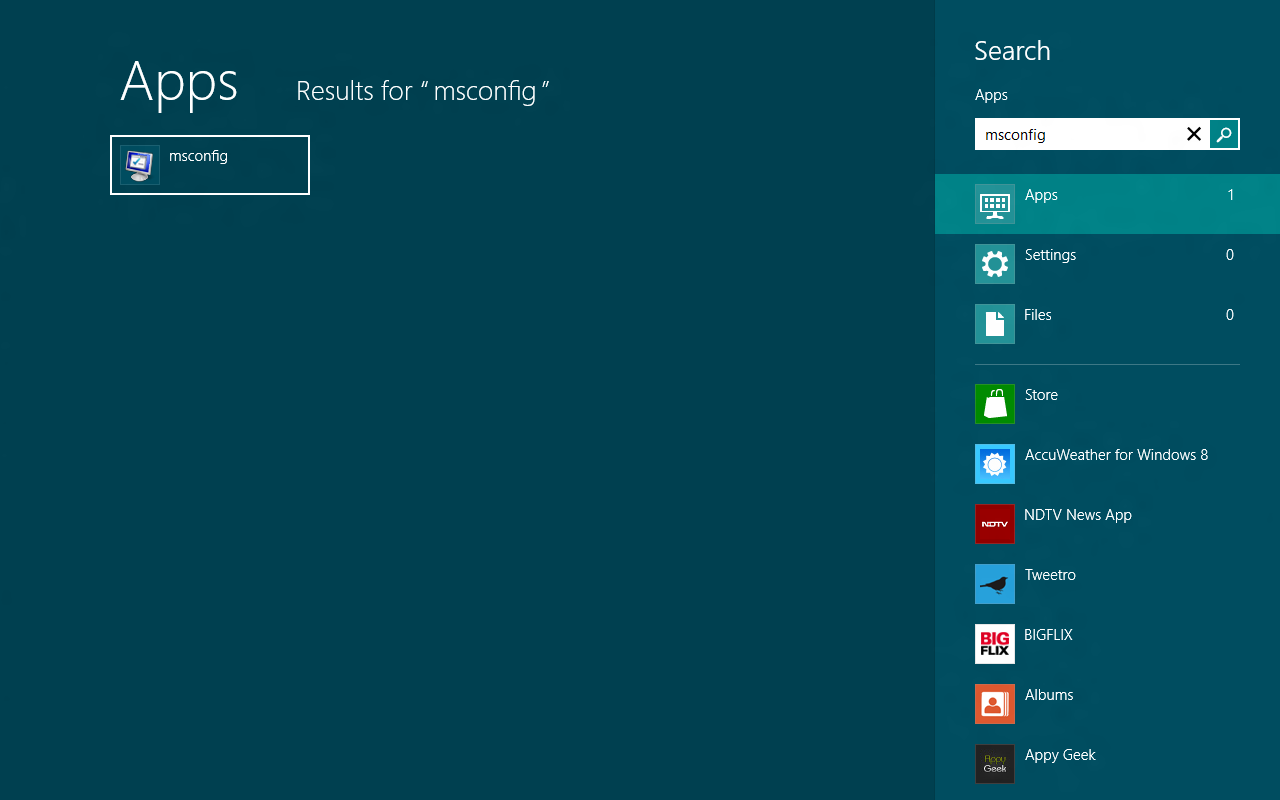Search within Albums label
This screenshot has width=1280, height=800.
point(1049,695)
